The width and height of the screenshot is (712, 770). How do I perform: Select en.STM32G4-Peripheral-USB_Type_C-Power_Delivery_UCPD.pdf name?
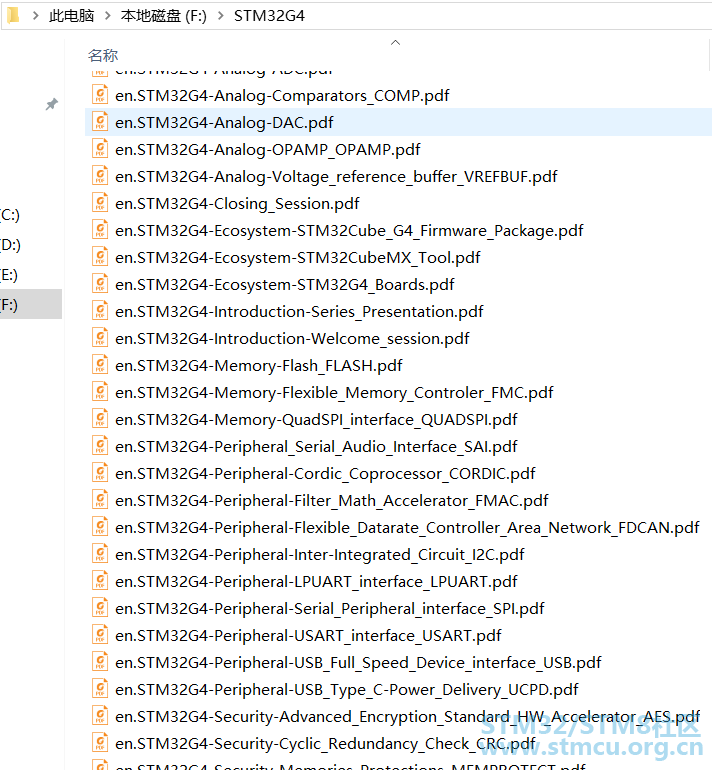click(347, 689)
